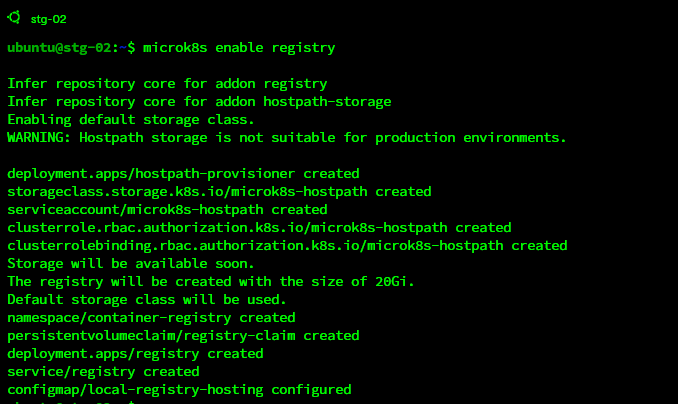Click the serviceaccount/microk8s-hostpath created line
The height and width of the screenshot is (404, 678).
click(x=167, y=209)
